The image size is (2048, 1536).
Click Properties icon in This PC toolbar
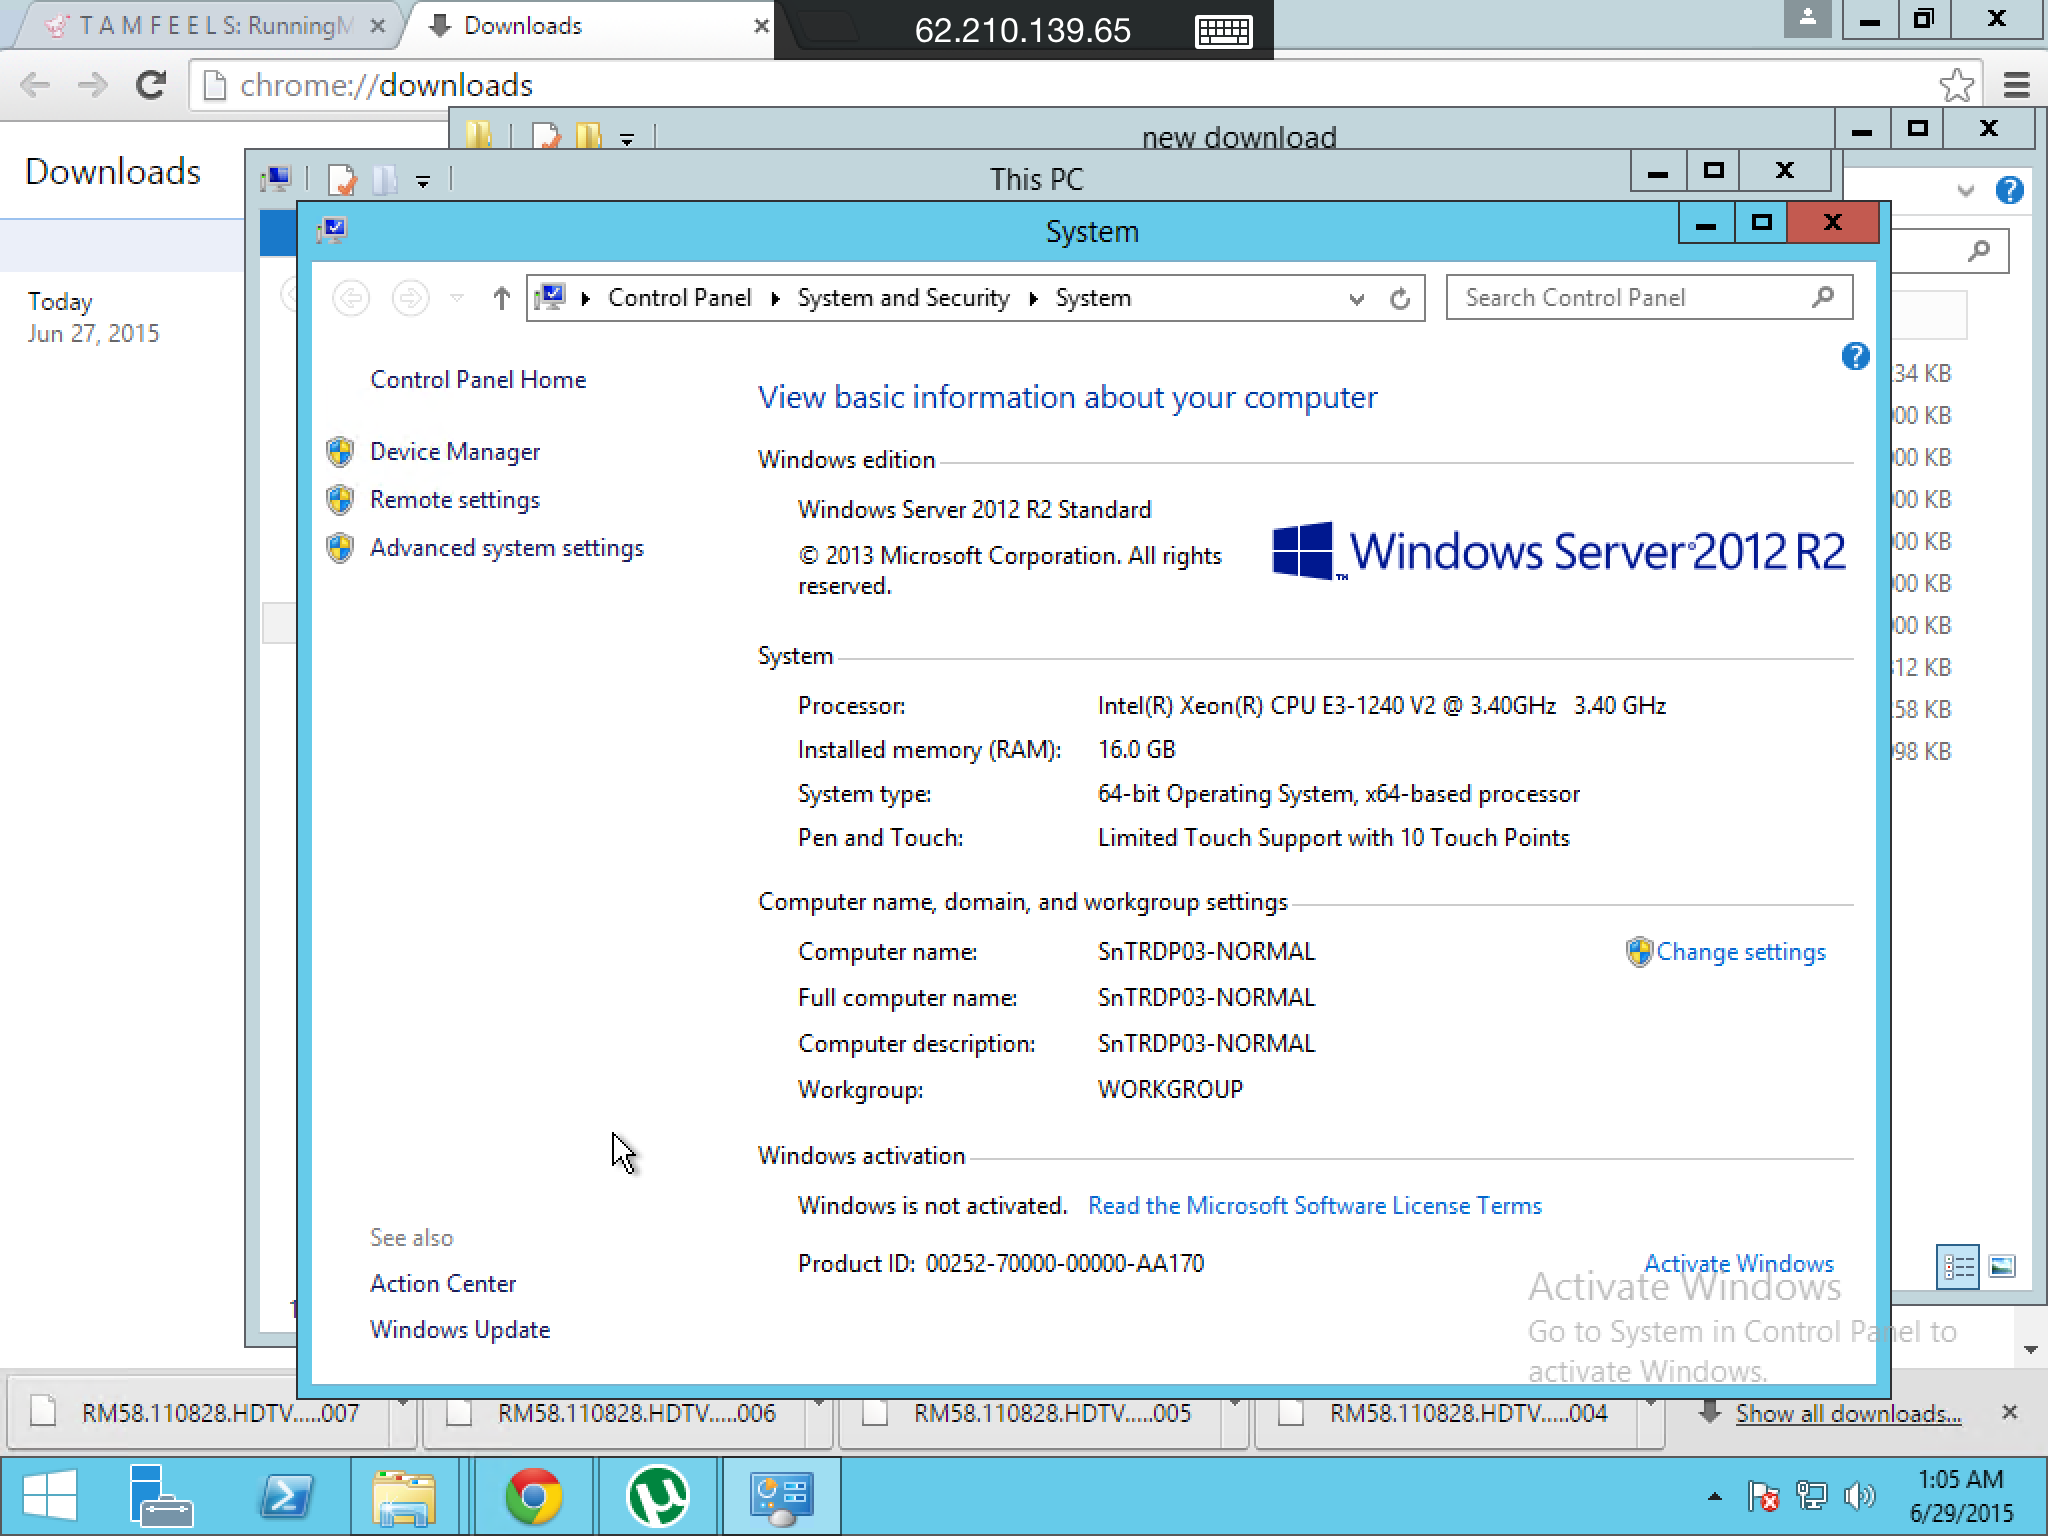click(x=342, y=180)
